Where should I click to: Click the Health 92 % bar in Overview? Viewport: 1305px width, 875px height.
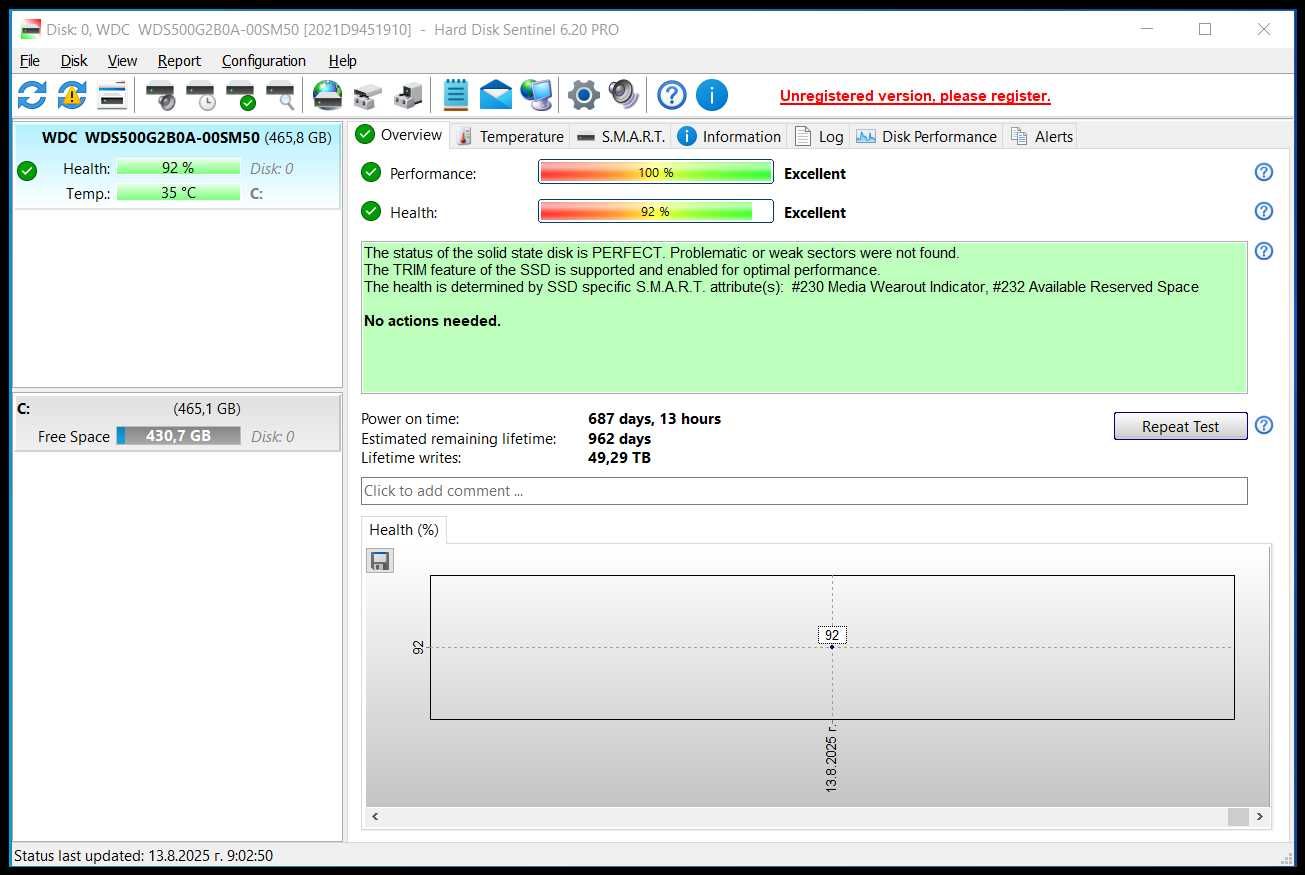(656, 211)
